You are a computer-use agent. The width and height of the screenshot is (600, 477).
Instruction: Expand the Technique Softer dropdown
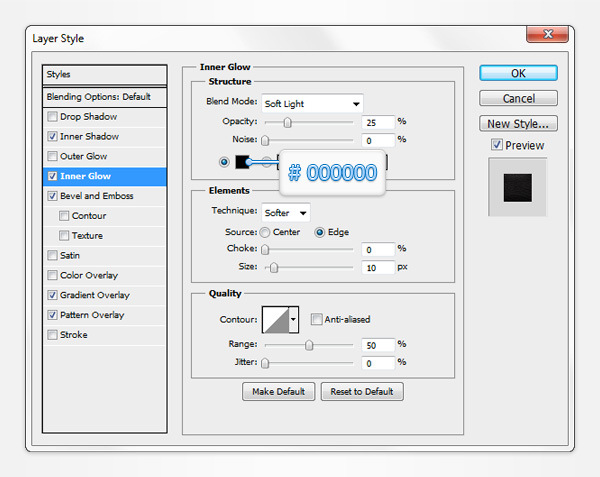click(286, 212)
